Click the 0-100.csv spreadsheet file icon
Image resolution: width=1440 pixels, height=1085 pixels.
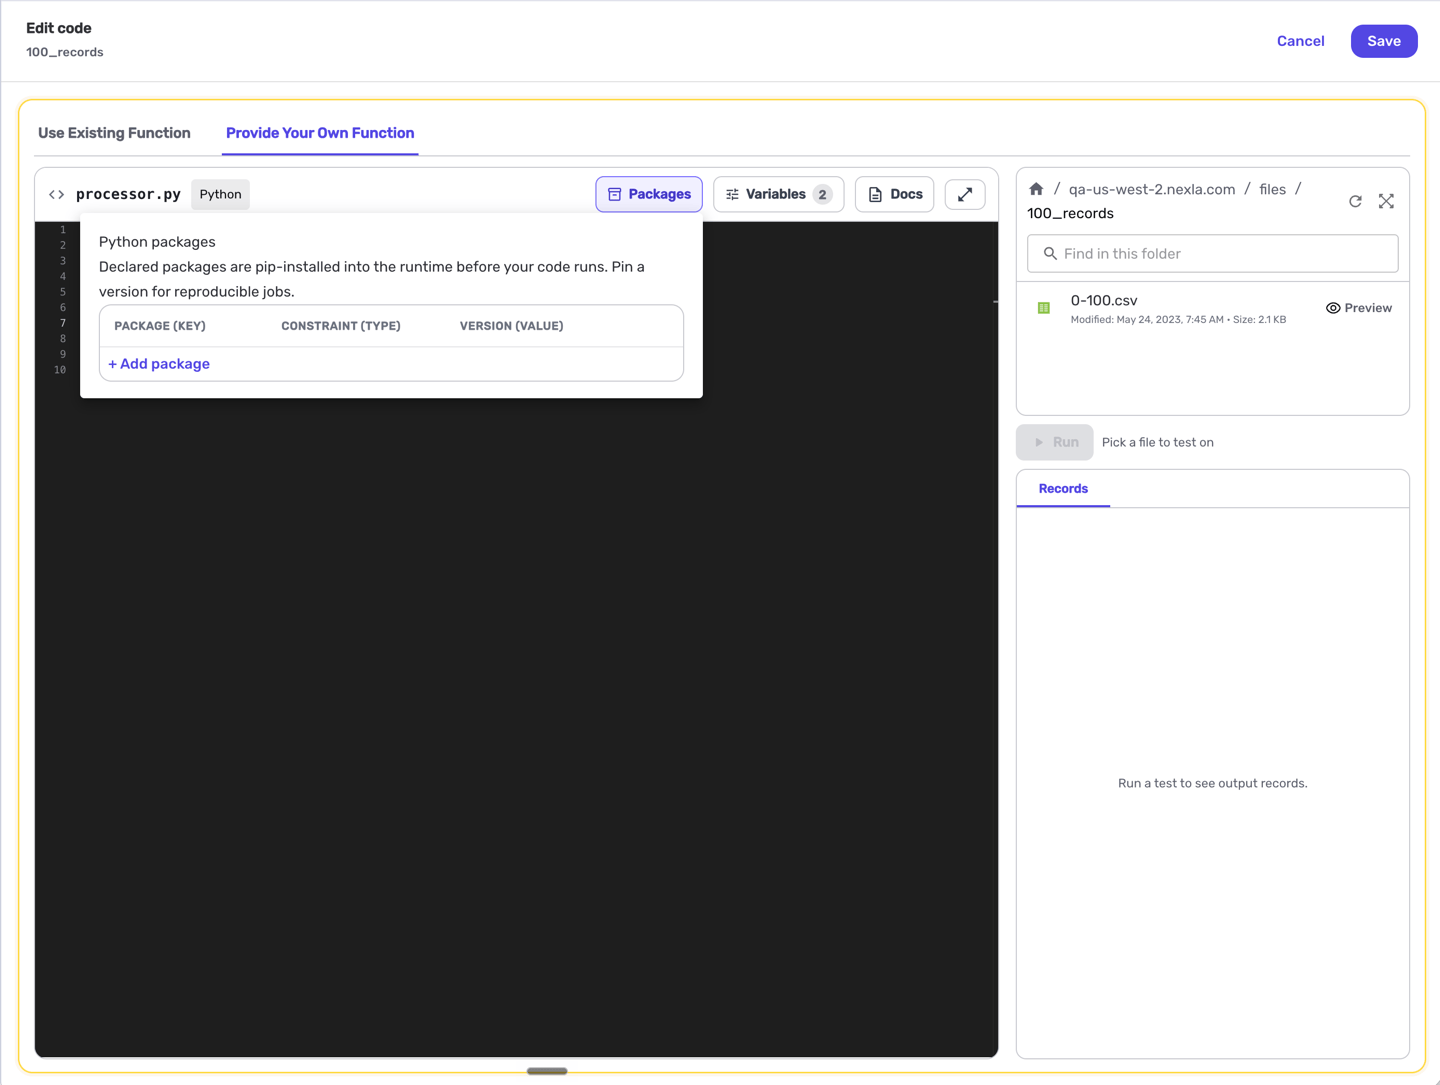[1044, 308]
